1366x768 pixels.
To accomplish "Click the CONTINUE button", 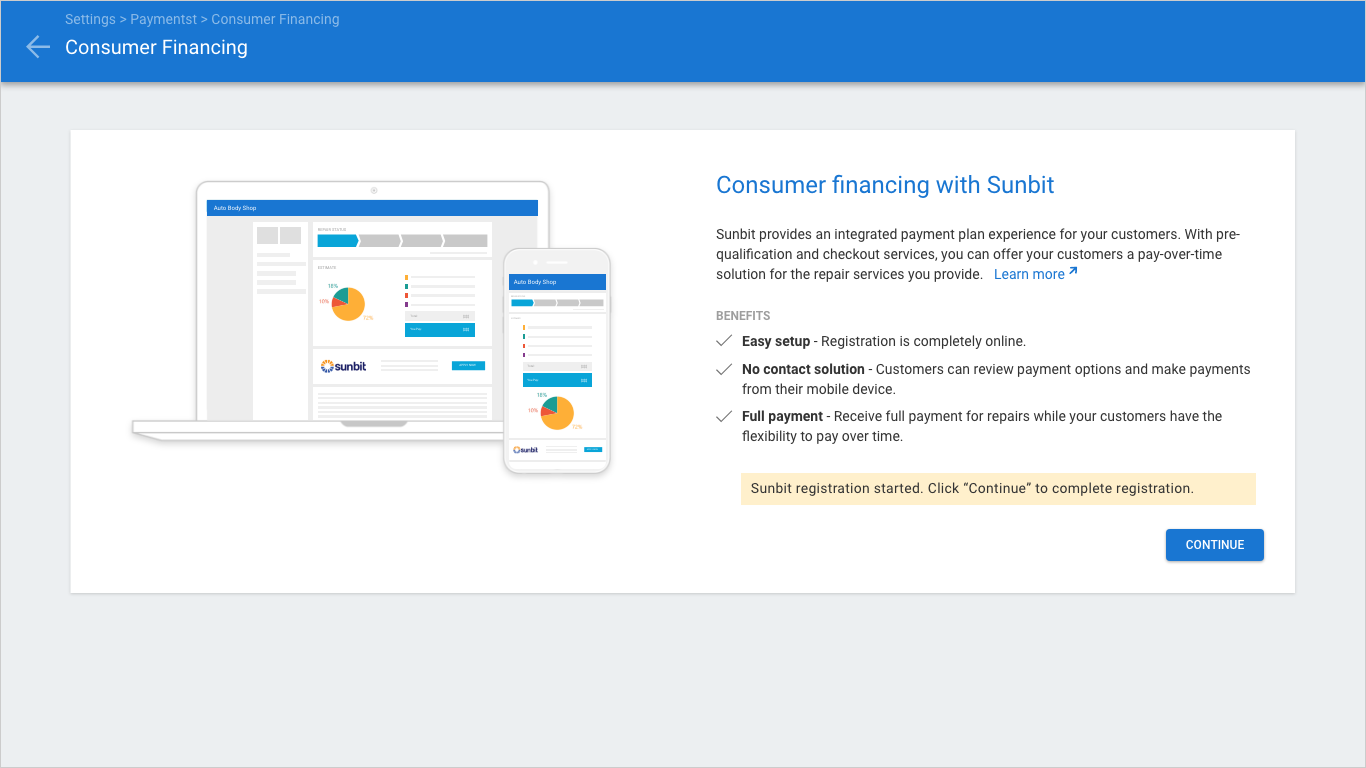I will click(x=1215, y=545).
